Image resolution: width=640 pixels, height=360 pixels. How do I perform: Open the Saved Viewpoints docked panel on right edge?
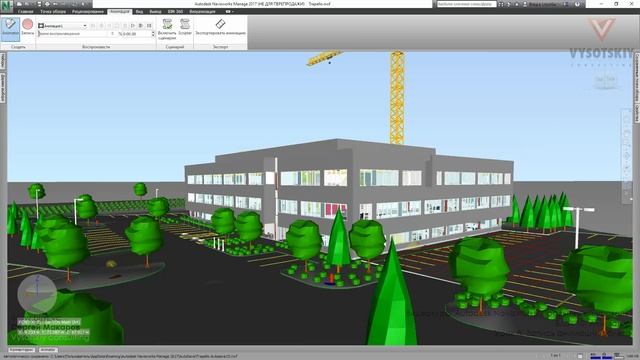[637, 78]
